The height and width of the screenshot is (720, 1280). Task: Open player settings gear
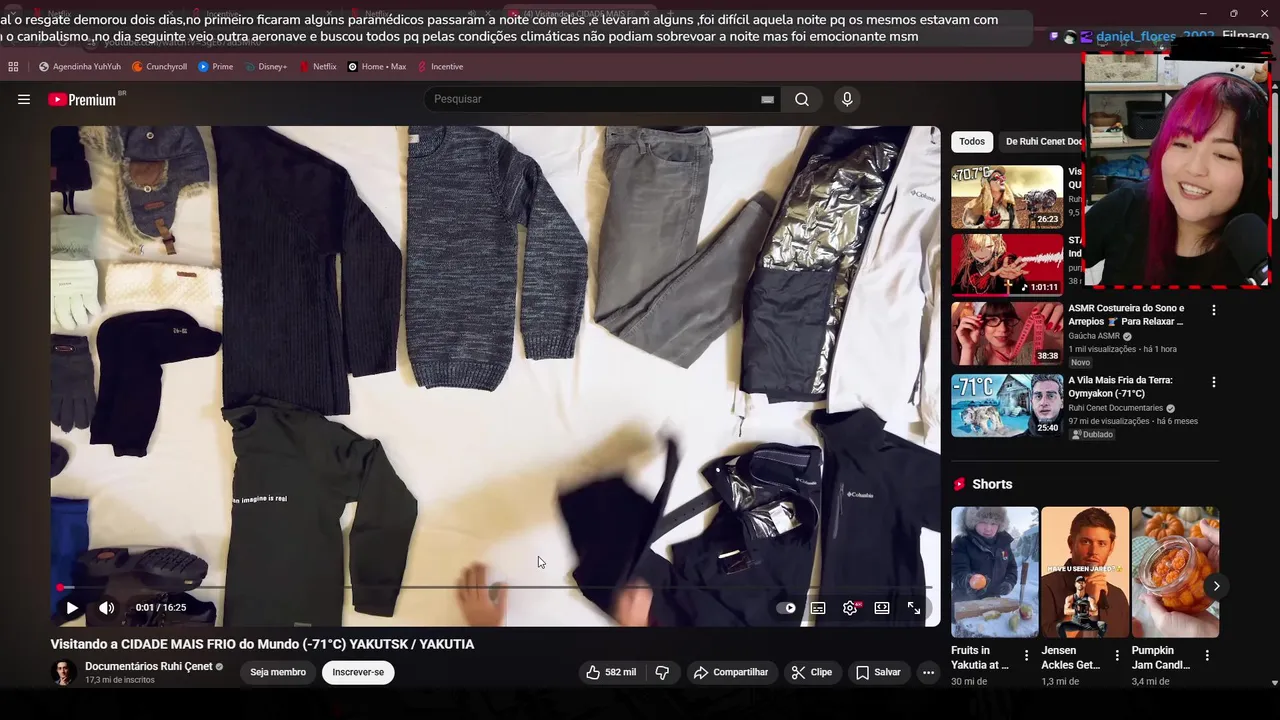pos(850,608)
